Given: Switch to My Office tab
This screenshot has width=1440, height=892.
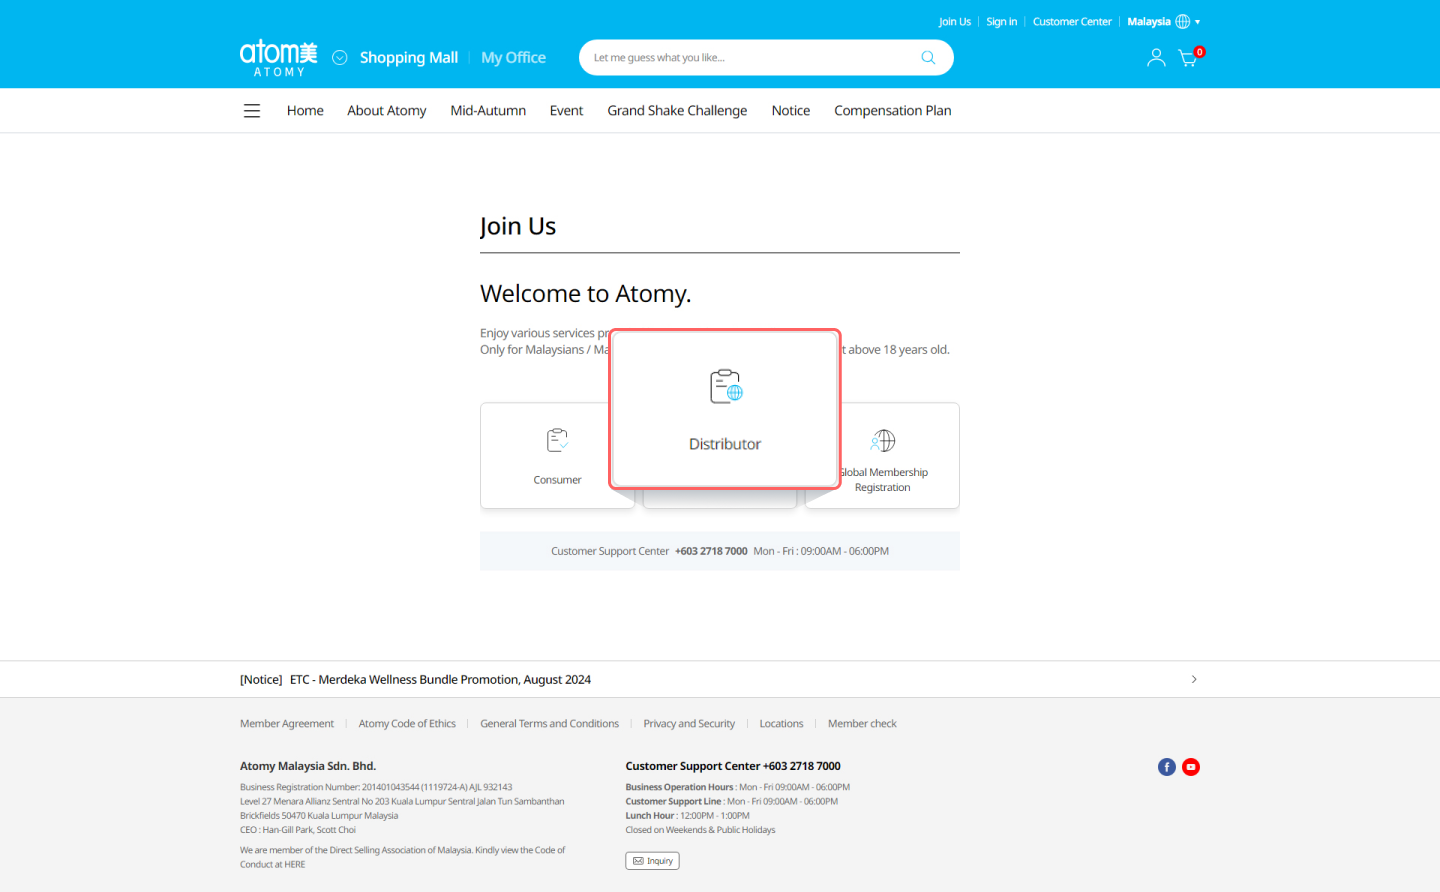Looking at the screenshot, I should tap(514, 58).
